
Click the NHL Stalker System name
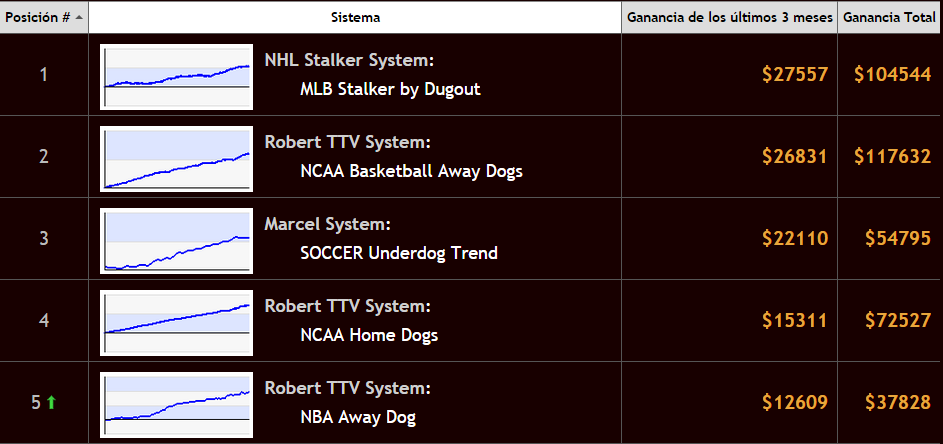click(x=349, y=61)
